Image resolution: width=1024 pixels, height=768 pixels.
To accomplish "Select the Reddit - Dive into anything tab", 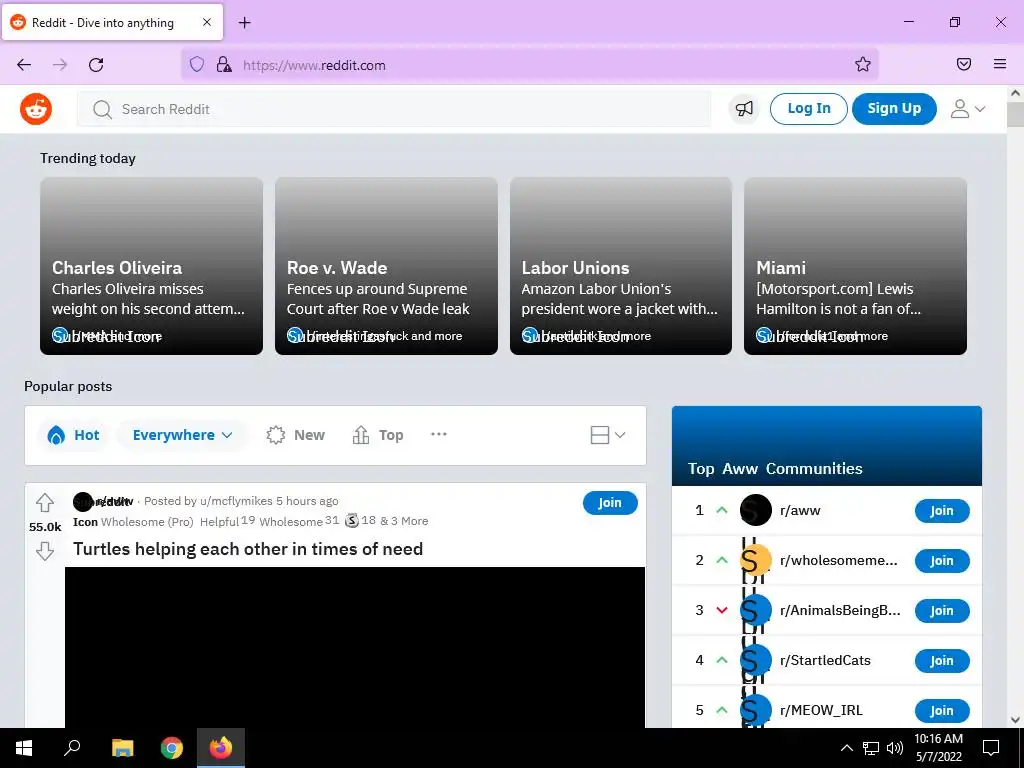I will click(112, 22).
